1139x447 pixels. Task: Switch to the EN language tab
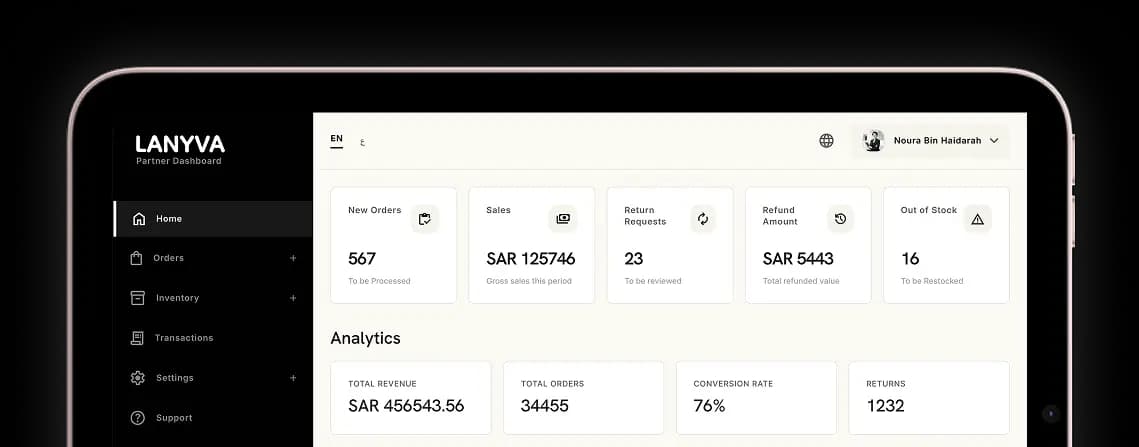(336, 139)
